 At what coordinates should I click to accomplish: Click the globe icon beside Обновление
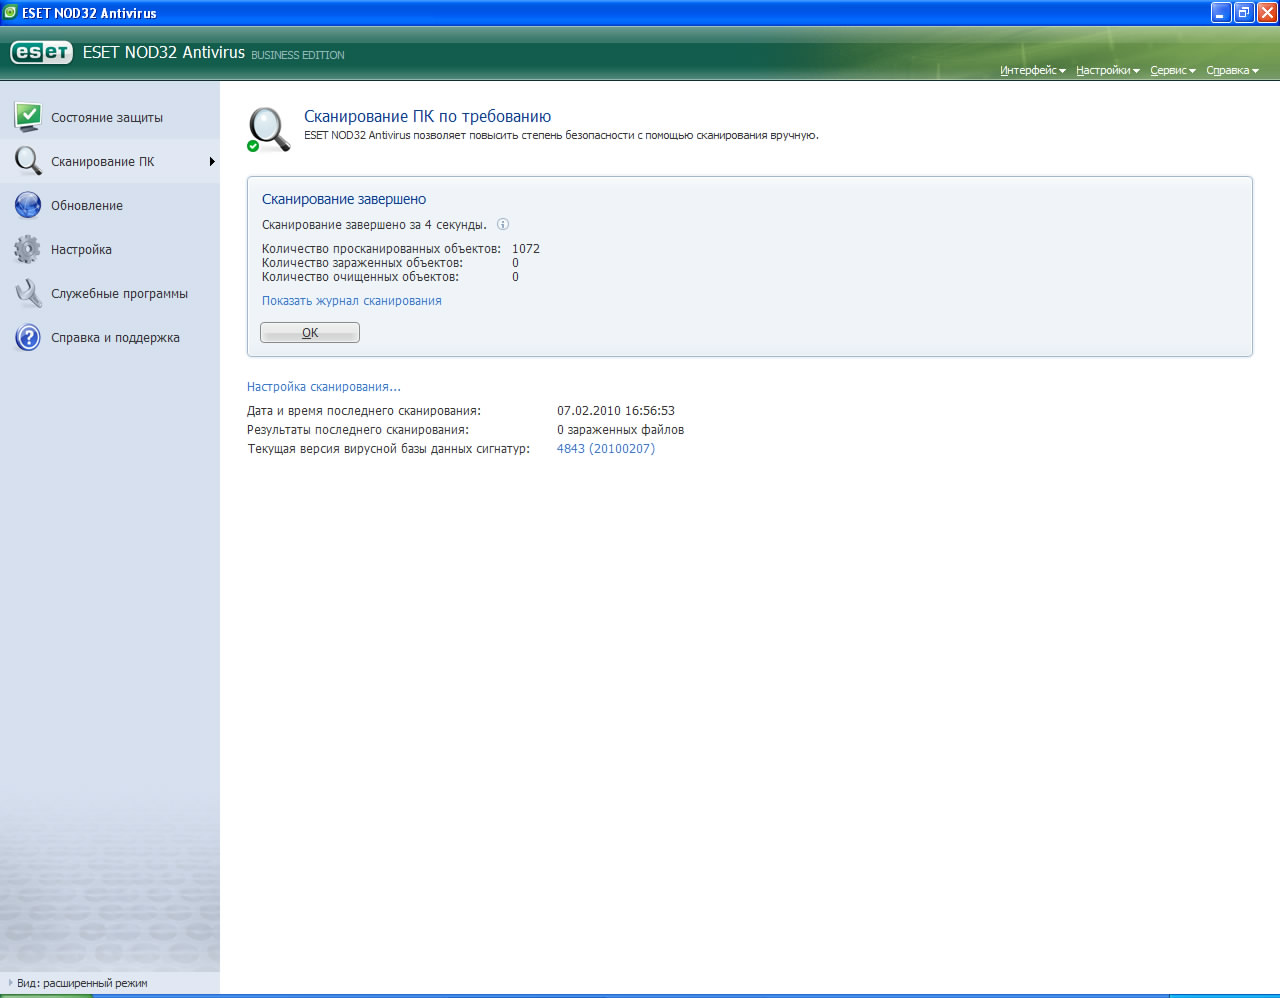coord(28,205)
